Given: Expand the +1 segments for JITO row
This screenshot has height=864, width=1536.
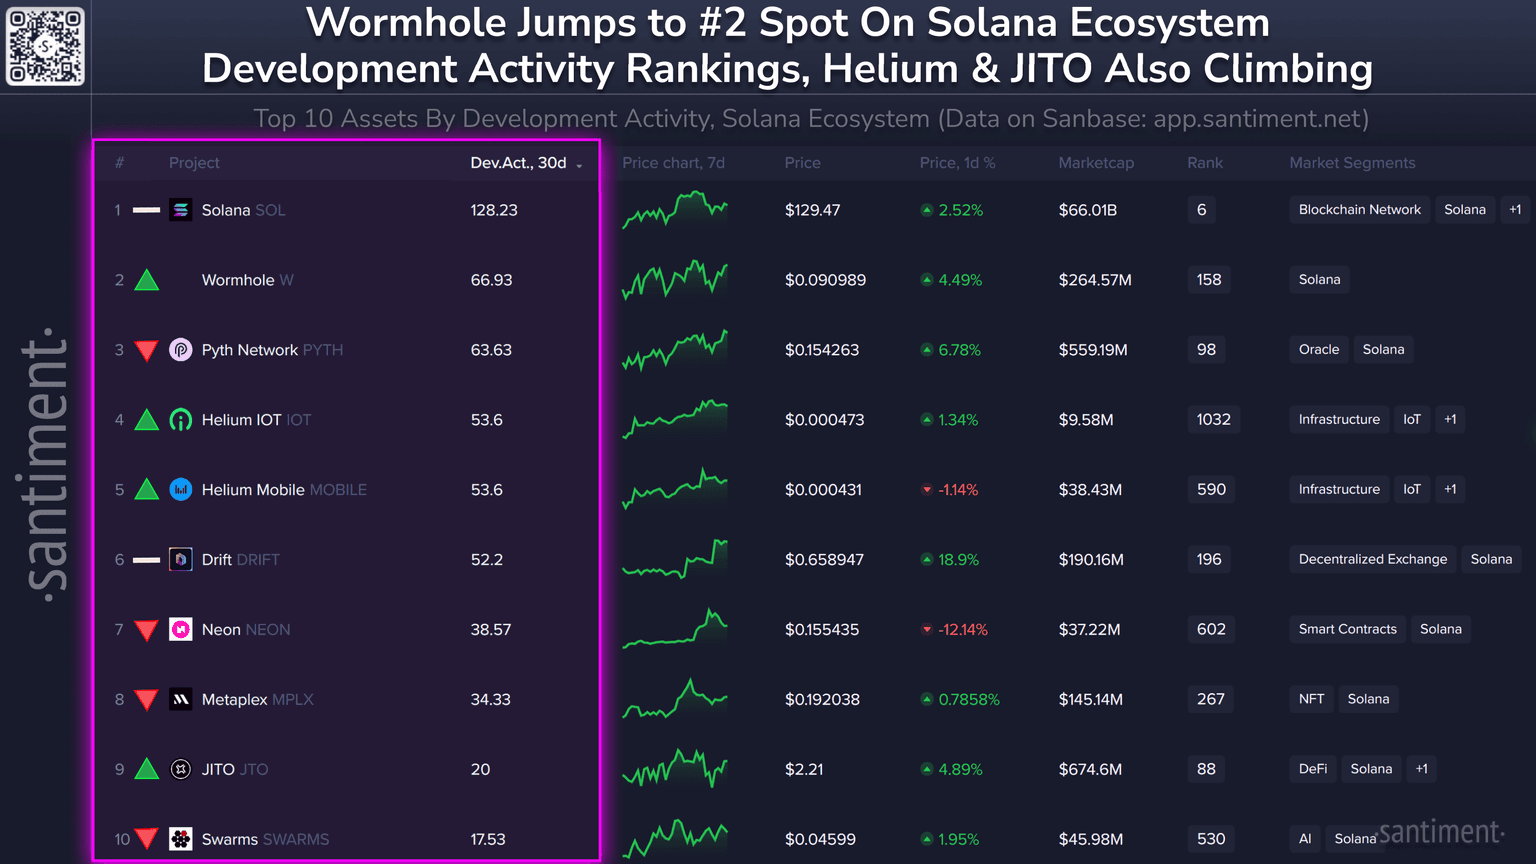Looking at the screenshot, I should [x=1421, y=769].
